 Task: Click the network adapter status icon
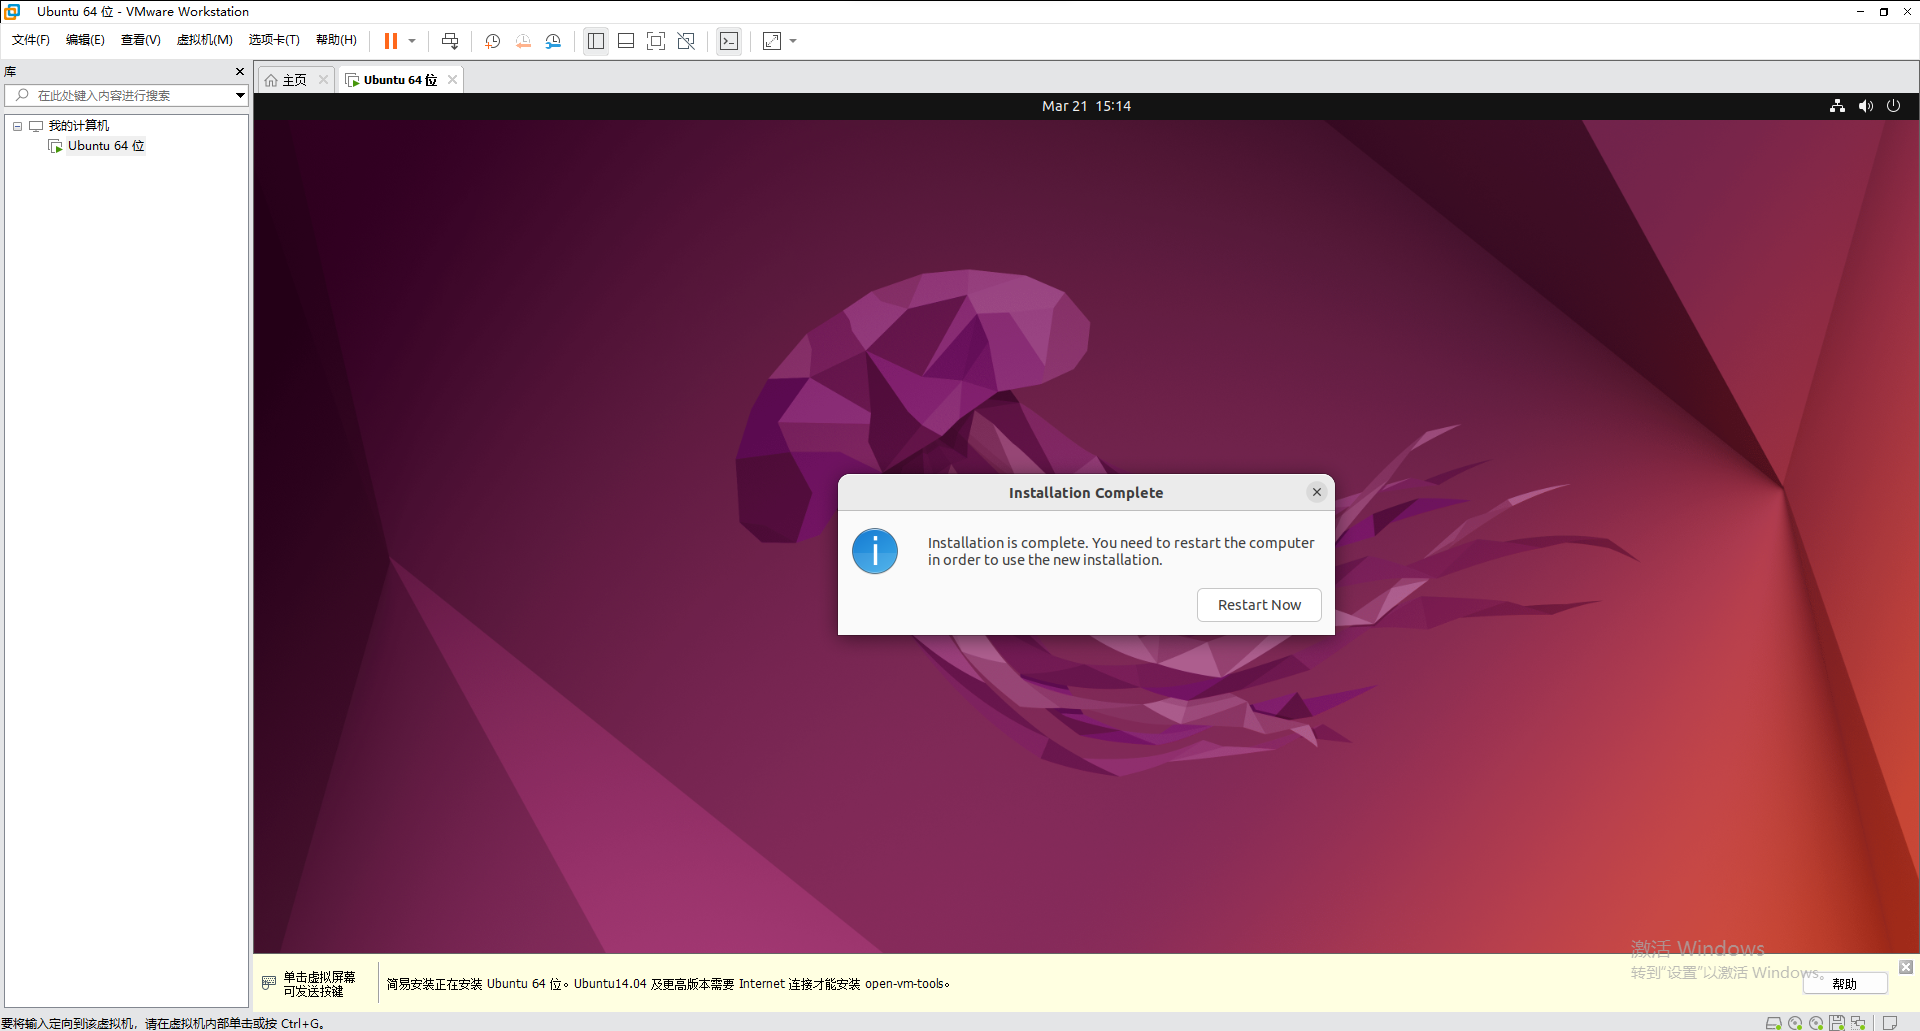click(1858, 1023)
